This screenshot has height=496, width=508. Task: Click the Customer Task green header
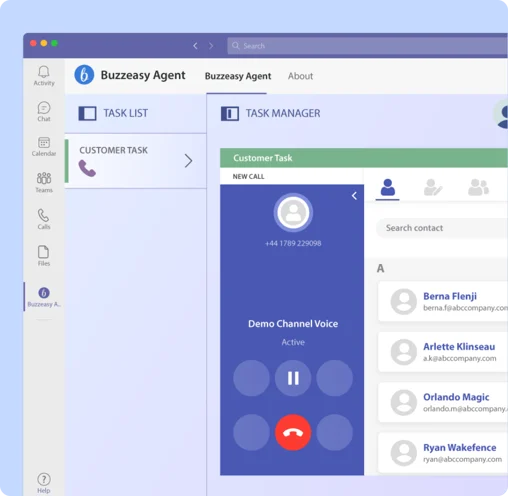364,158
